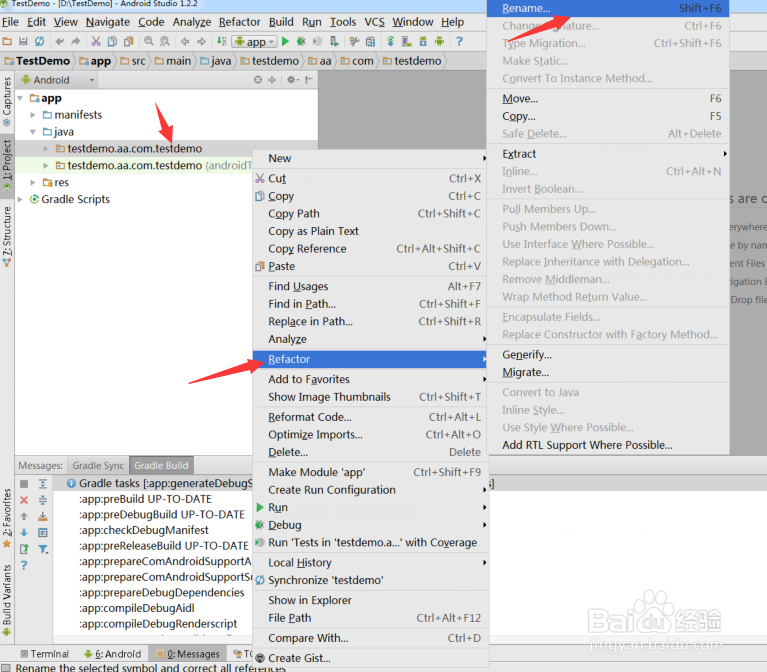The width and height of the screenshot is (767, 672).
Task: Click the Debug app bug icon
Action: (x=301, y=42)
